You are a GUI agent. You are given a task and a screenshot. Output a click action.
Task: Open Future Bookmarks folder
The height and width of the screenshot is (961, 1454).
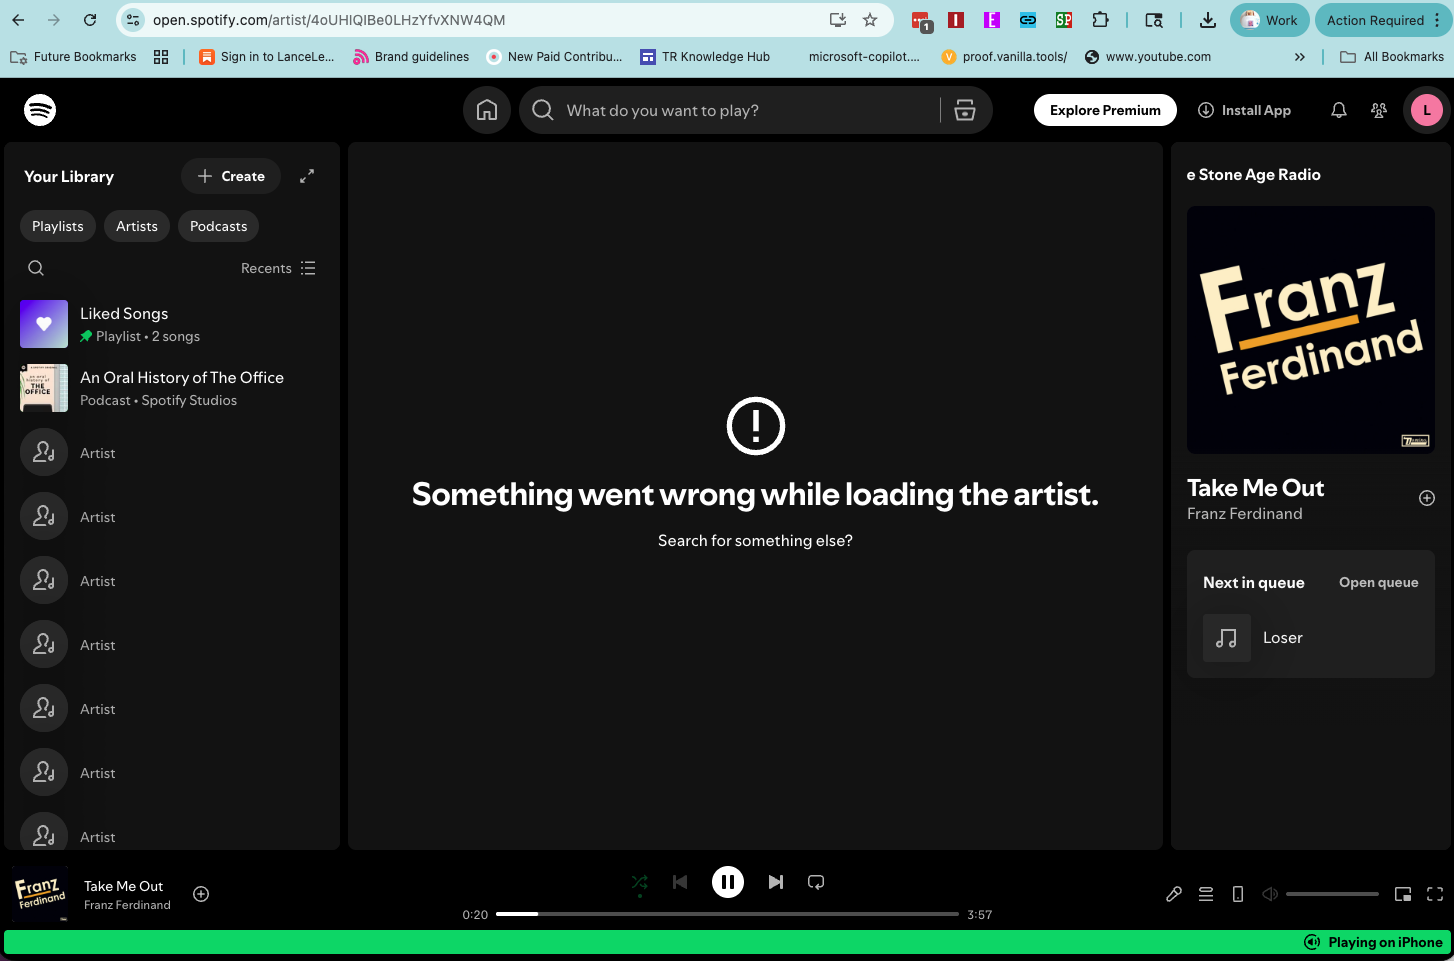coord(73,57)
